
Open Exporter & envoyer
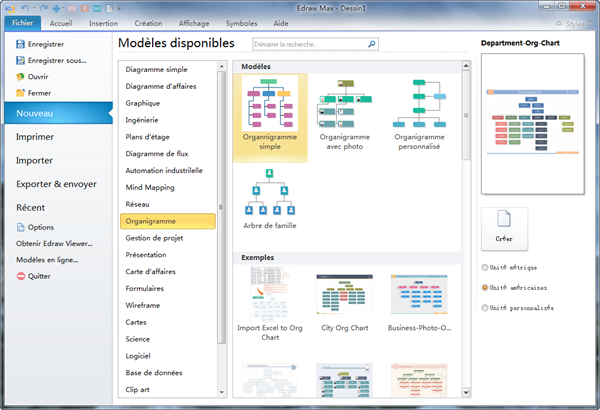coord(56,184)
